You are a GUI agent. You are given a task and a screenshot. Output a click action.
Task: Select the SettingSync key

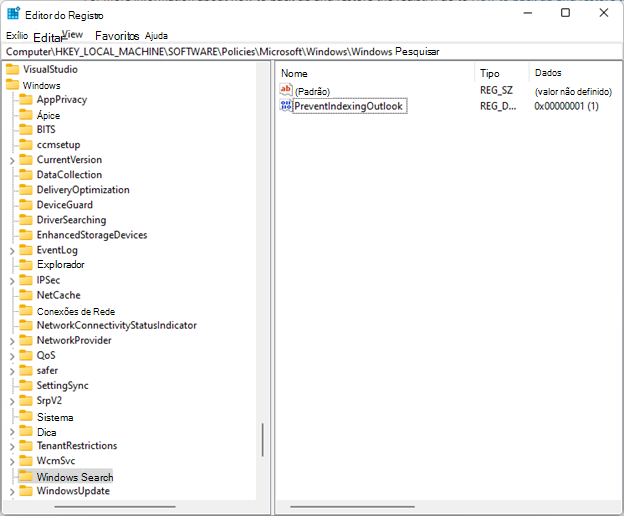point(62,386)
